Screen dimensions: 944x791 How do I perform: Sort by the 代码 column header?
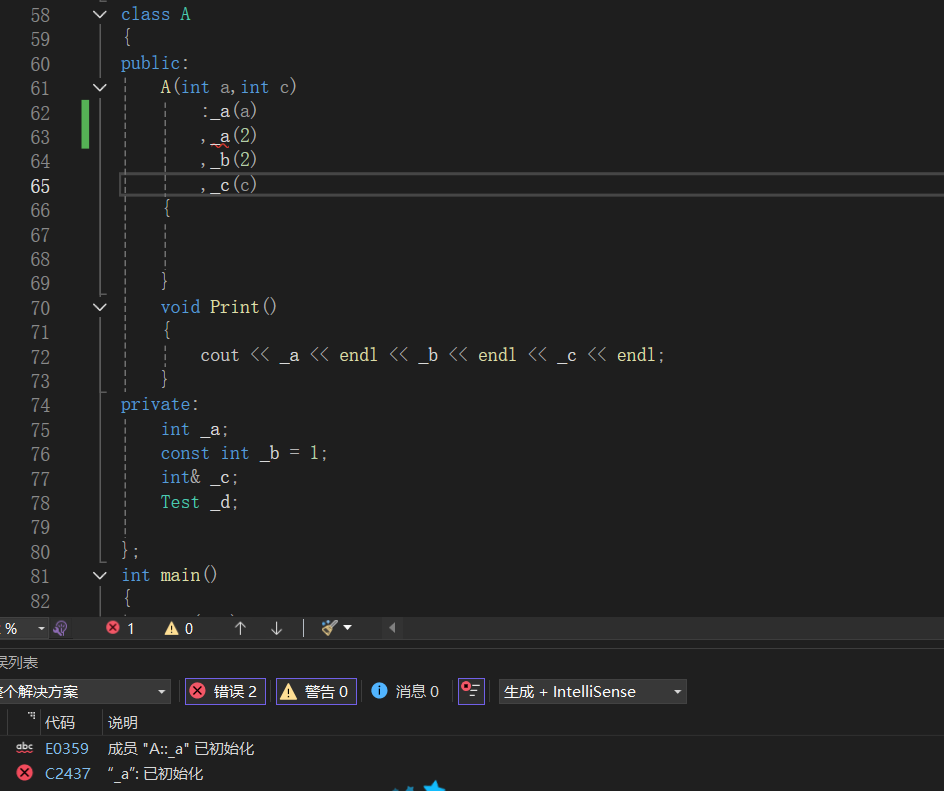coord(60,722)
